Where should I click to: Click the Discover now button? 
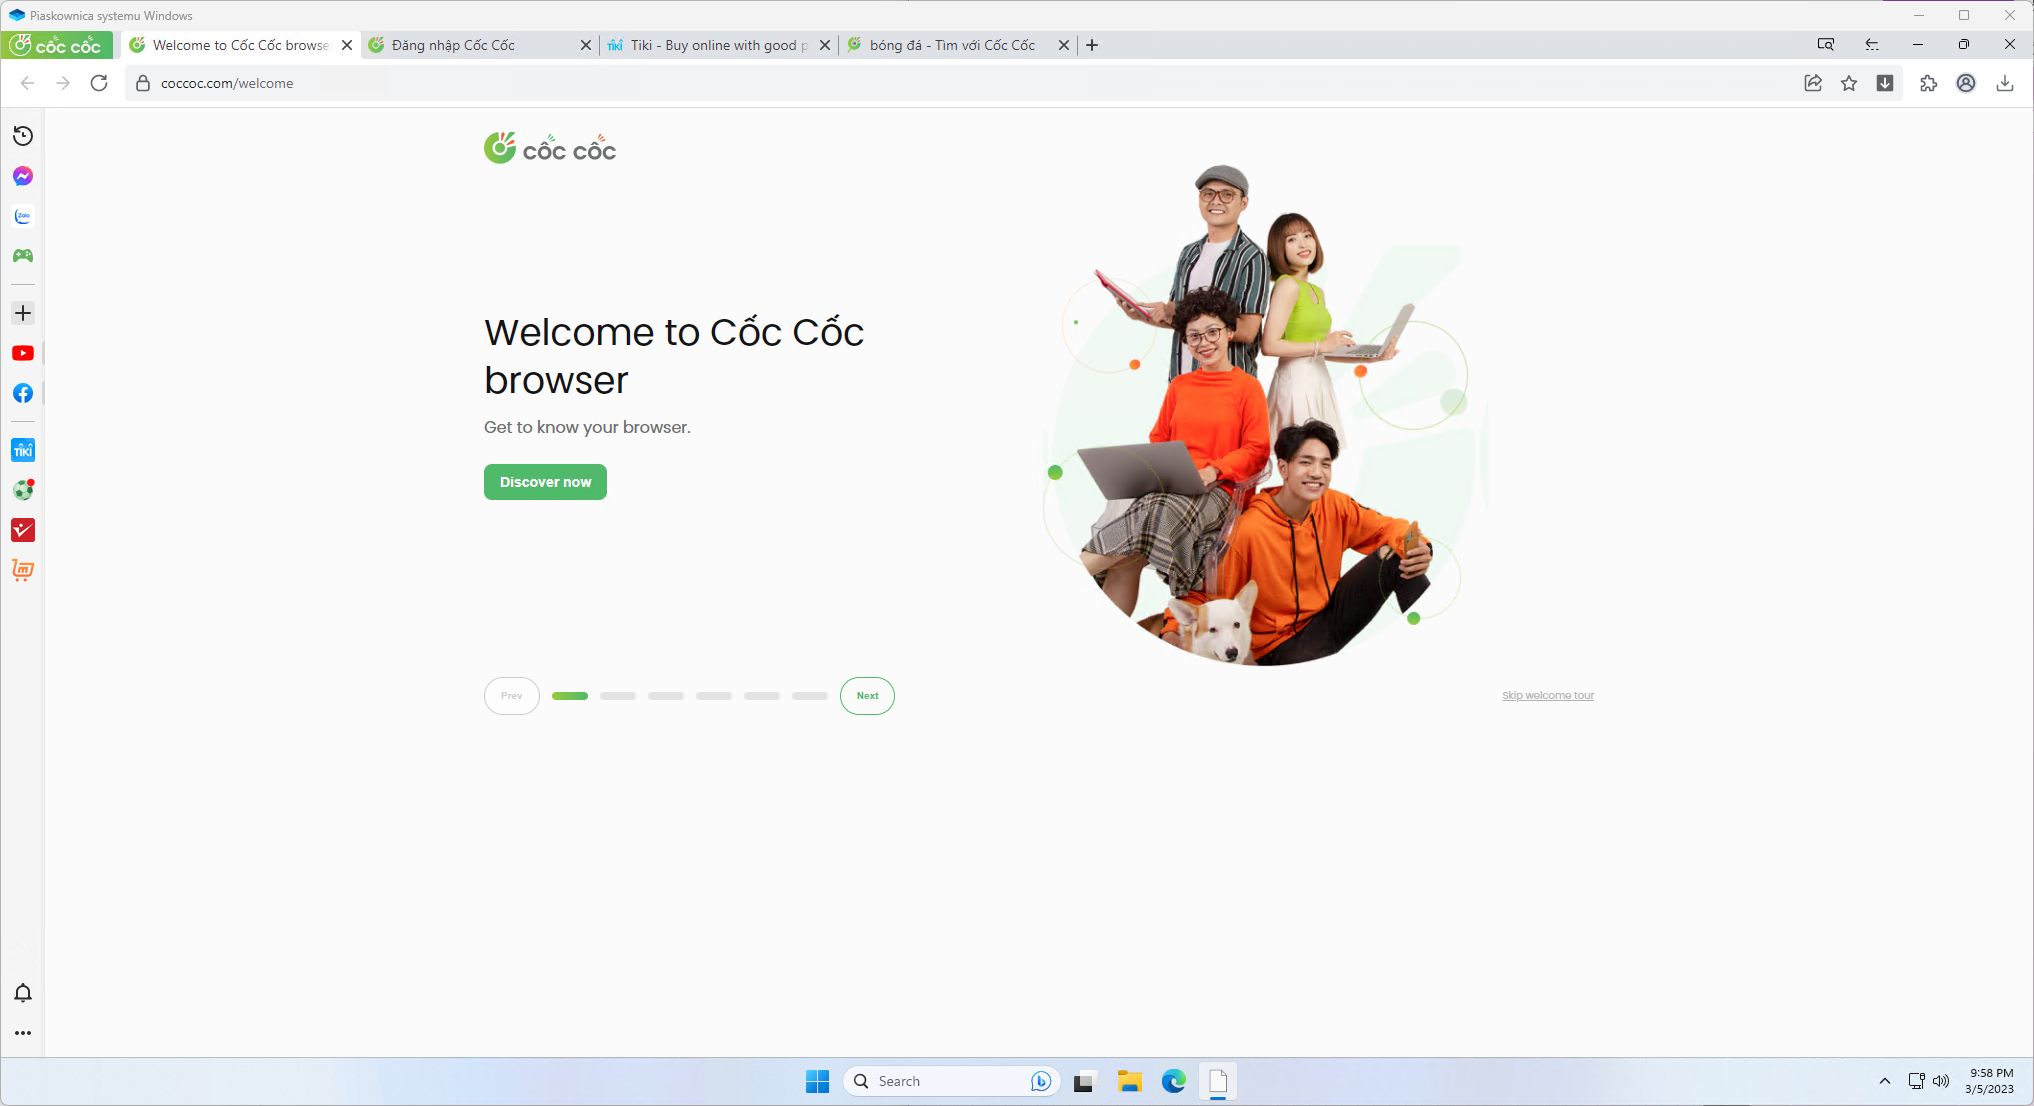pyautogui.click(x=545, y=482)
